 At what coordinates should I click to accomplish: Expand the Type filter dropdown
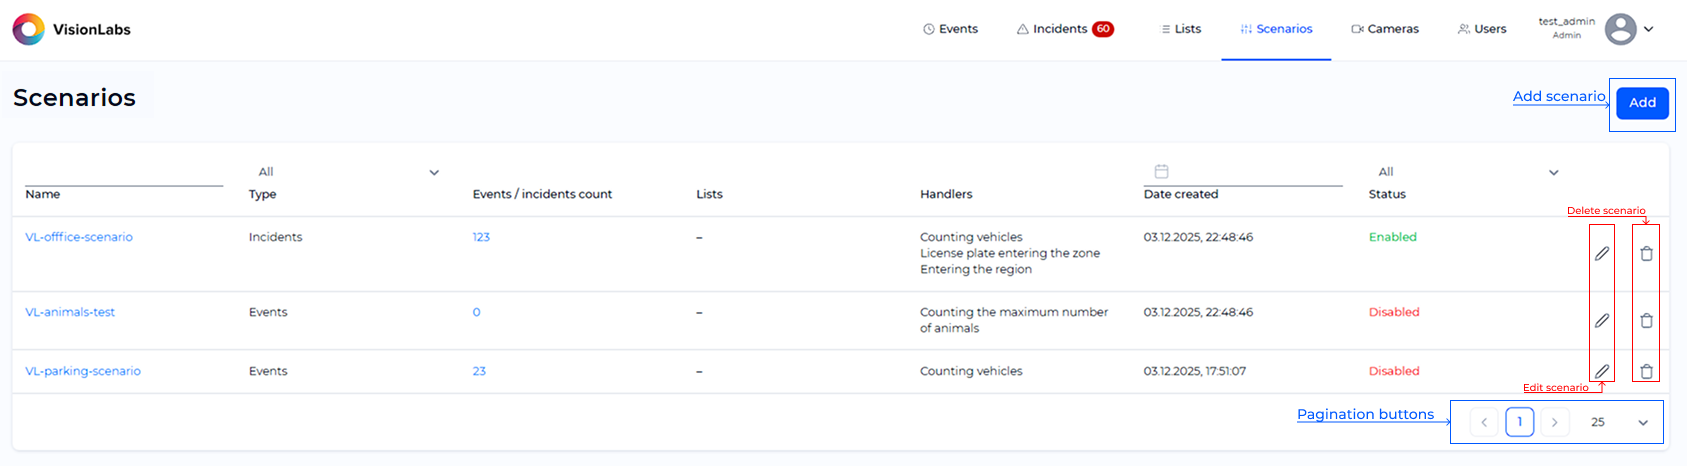[433, 172]
